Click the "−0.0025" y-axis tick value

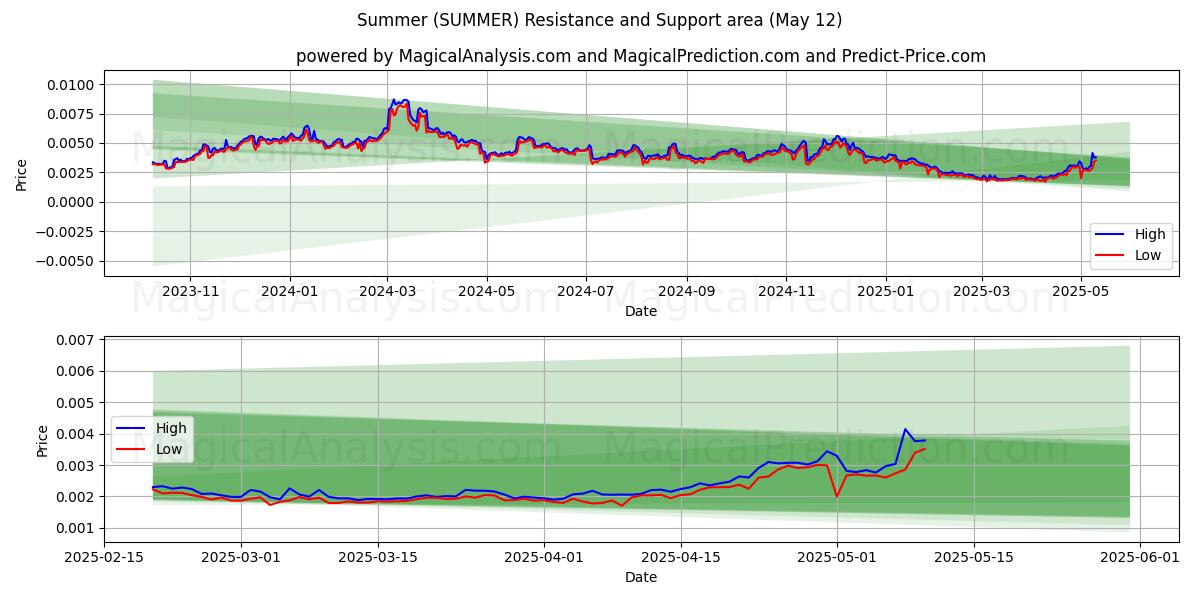coord(66,232)
